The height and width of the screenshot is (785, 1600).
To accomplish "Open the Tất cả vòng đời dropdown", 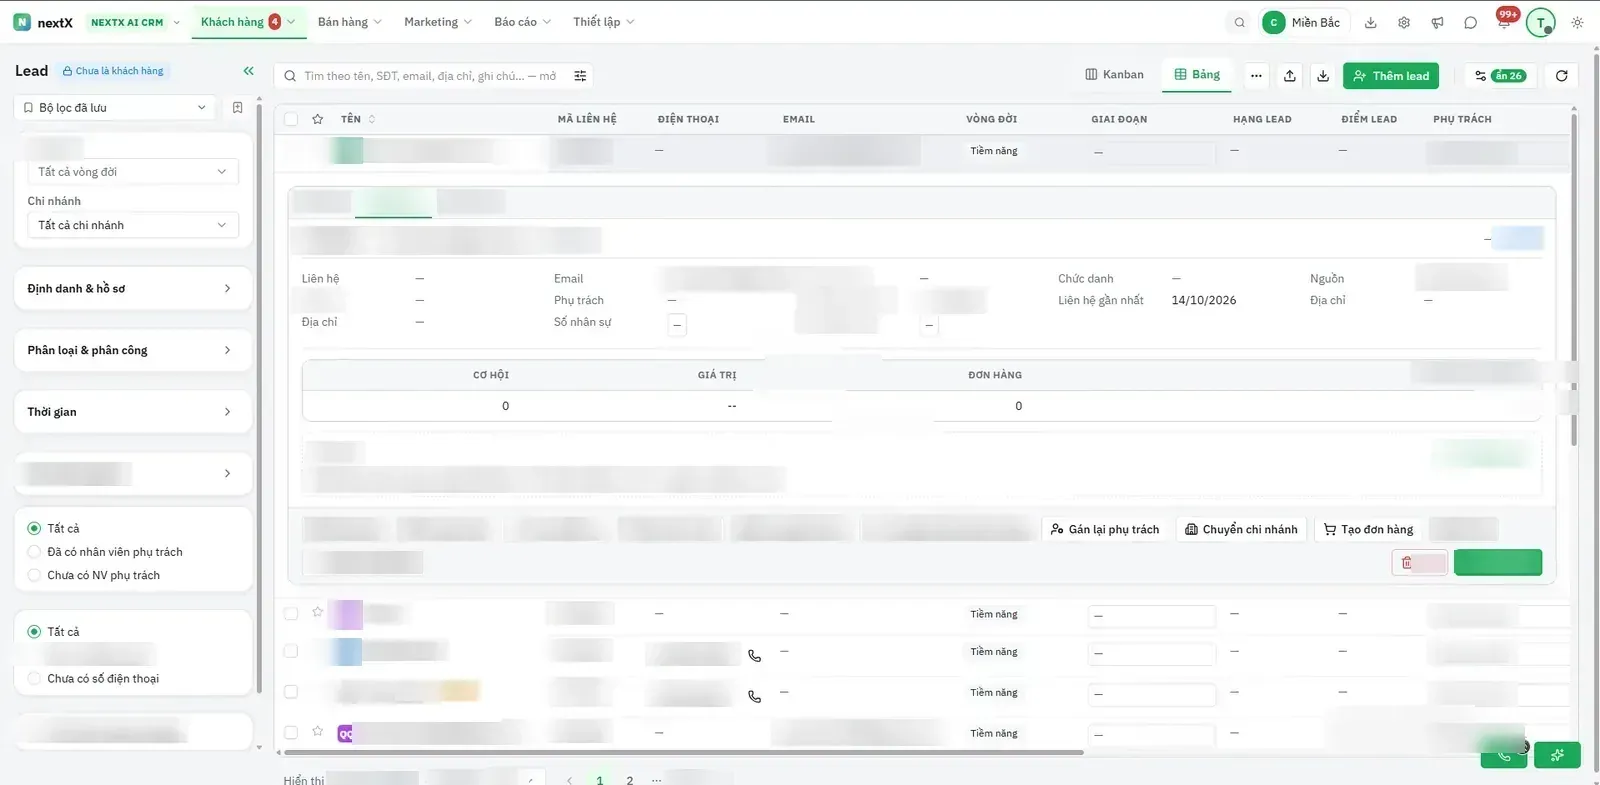I will click(x=133, y=172).
